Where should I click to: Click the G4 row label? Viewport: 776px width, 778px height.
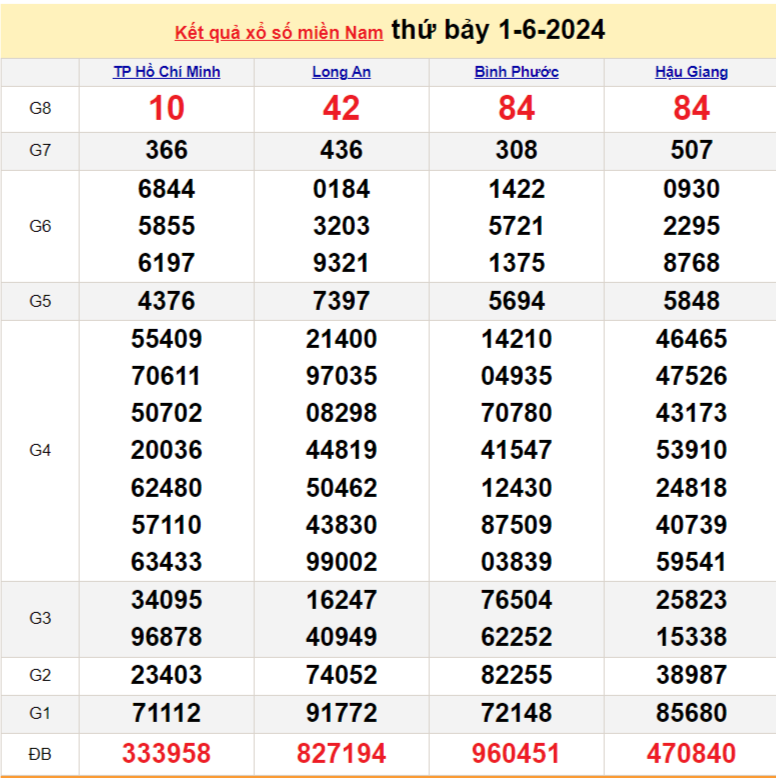[x=40, y=451]
